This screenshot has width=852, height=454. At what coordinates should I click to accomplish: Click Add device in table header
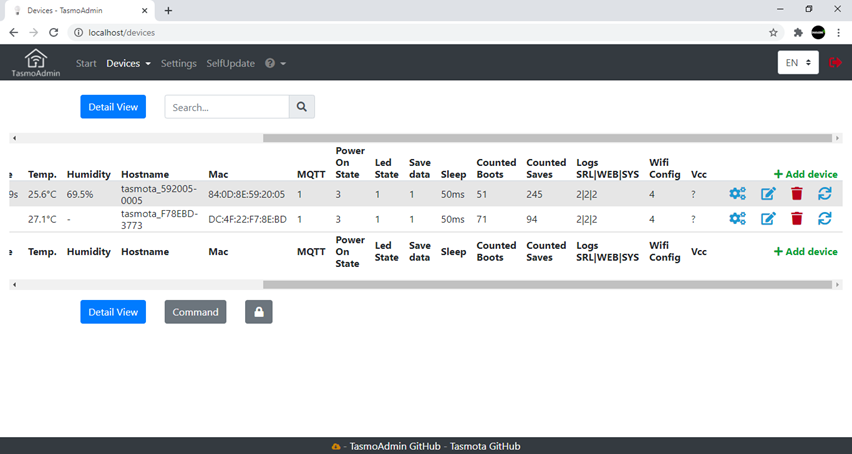[x=805, y=174]
